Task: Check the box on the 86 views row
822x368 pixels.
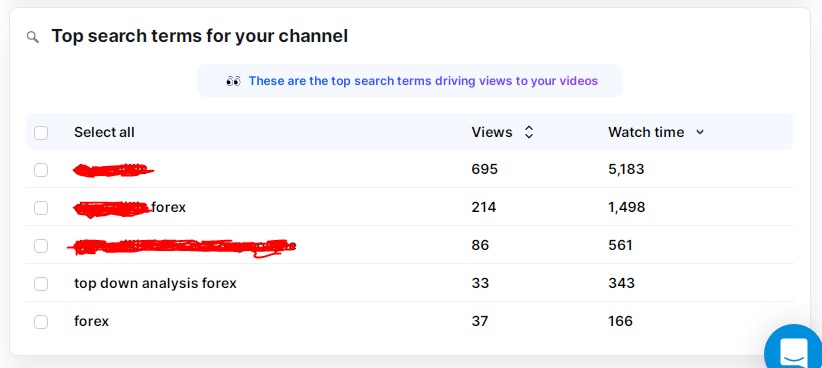Action: click(41, 246)
